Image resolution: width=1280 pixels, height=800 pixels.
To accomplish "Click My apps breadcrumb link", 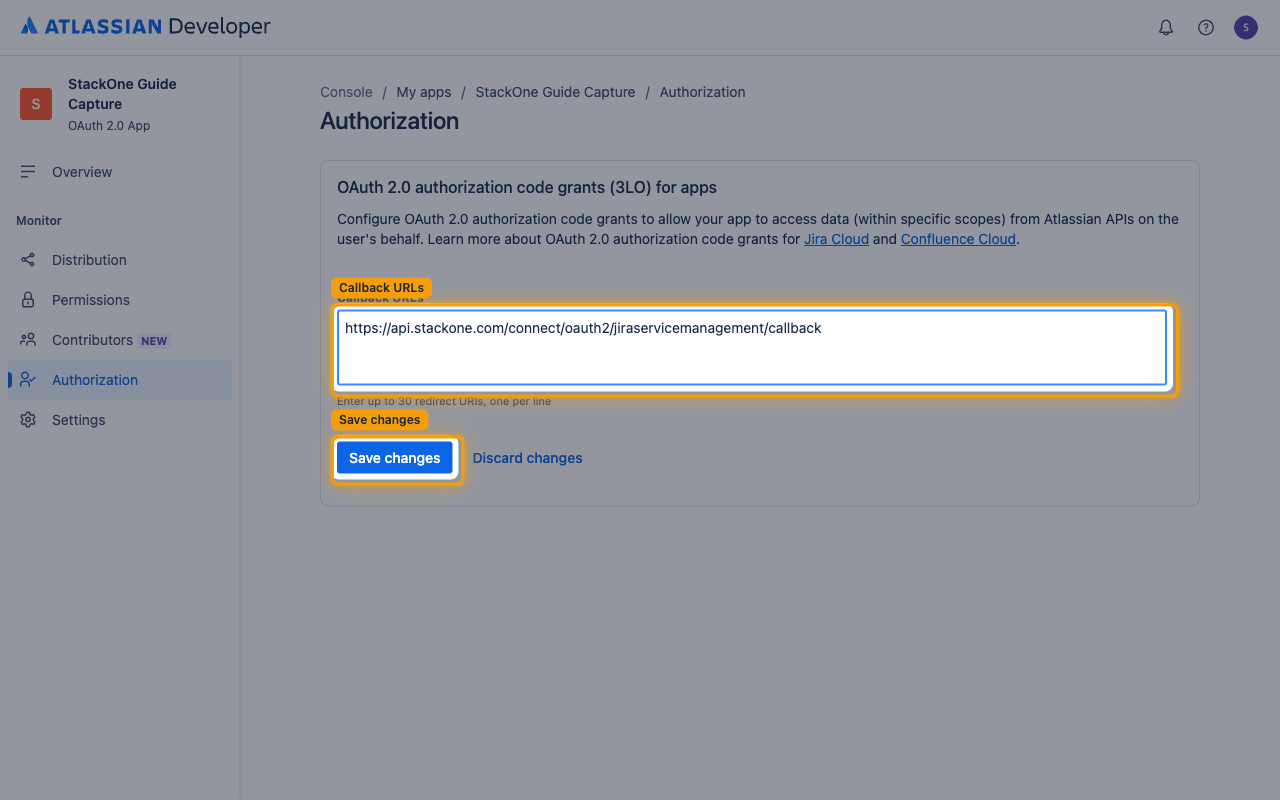I will coord(424,92).
